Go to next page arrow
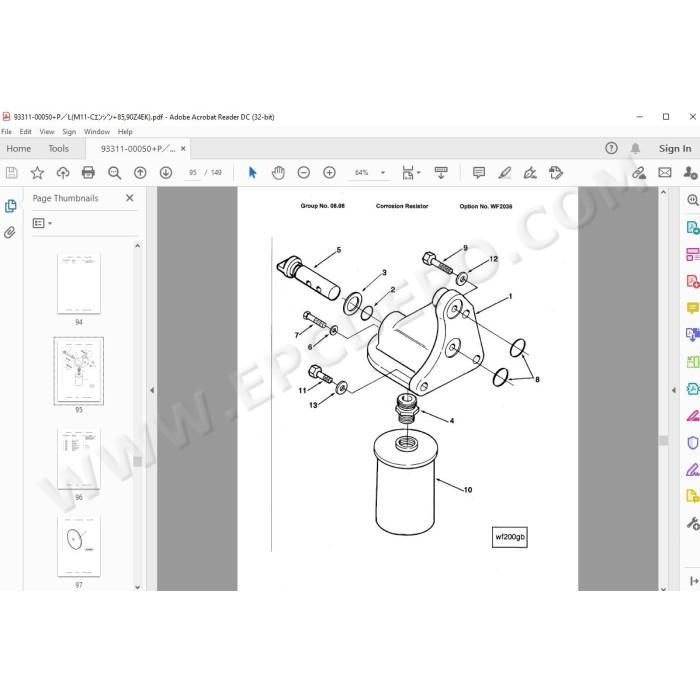 (166, 172)
